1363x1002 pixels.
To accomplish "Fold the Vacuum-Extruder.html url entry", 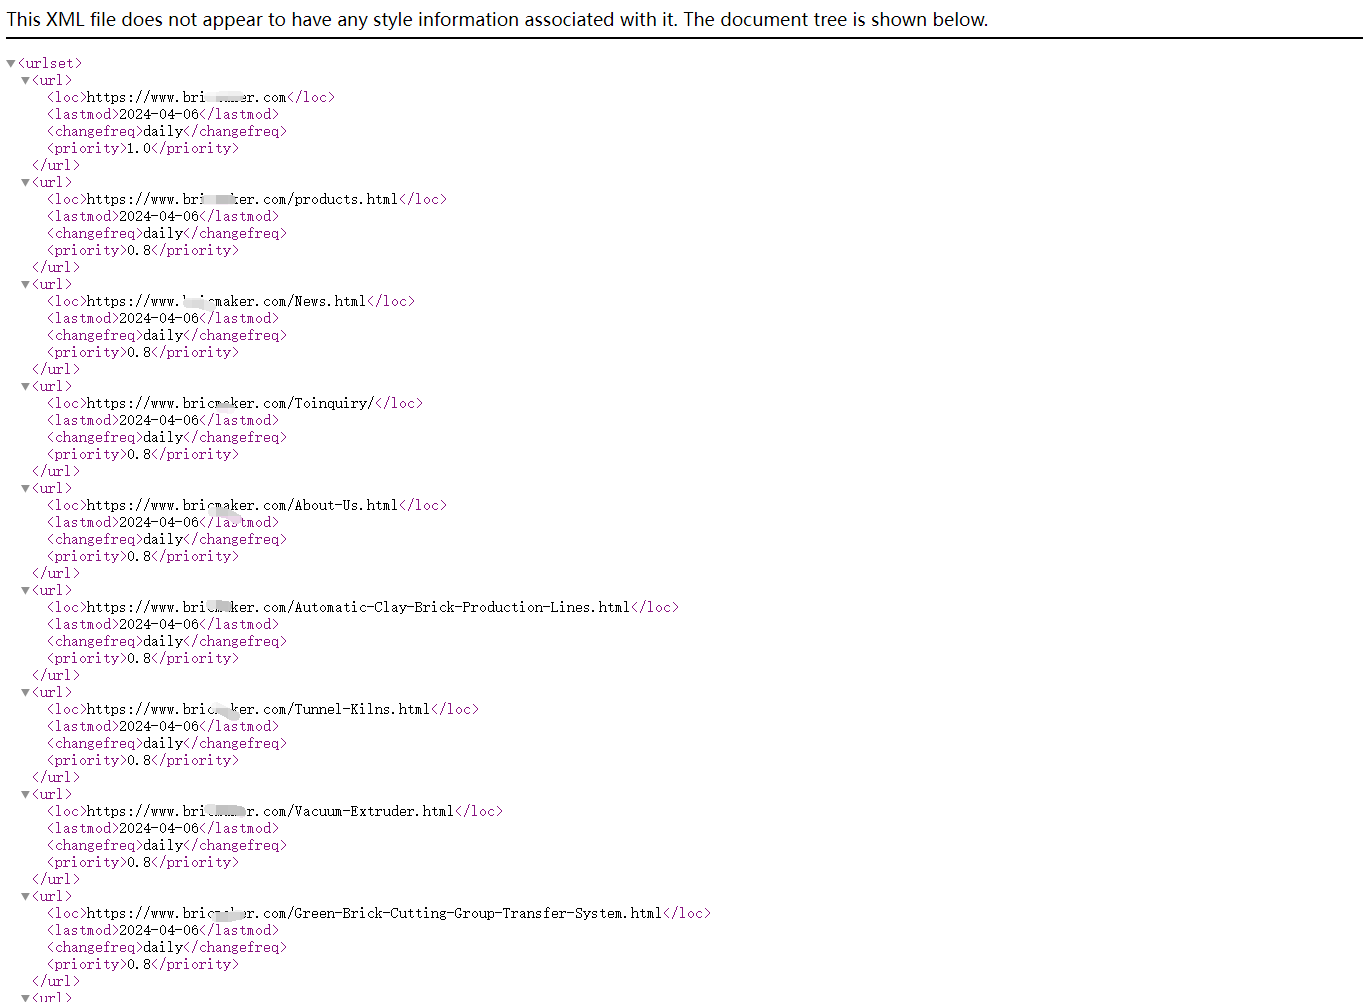I will coord(26,795).
